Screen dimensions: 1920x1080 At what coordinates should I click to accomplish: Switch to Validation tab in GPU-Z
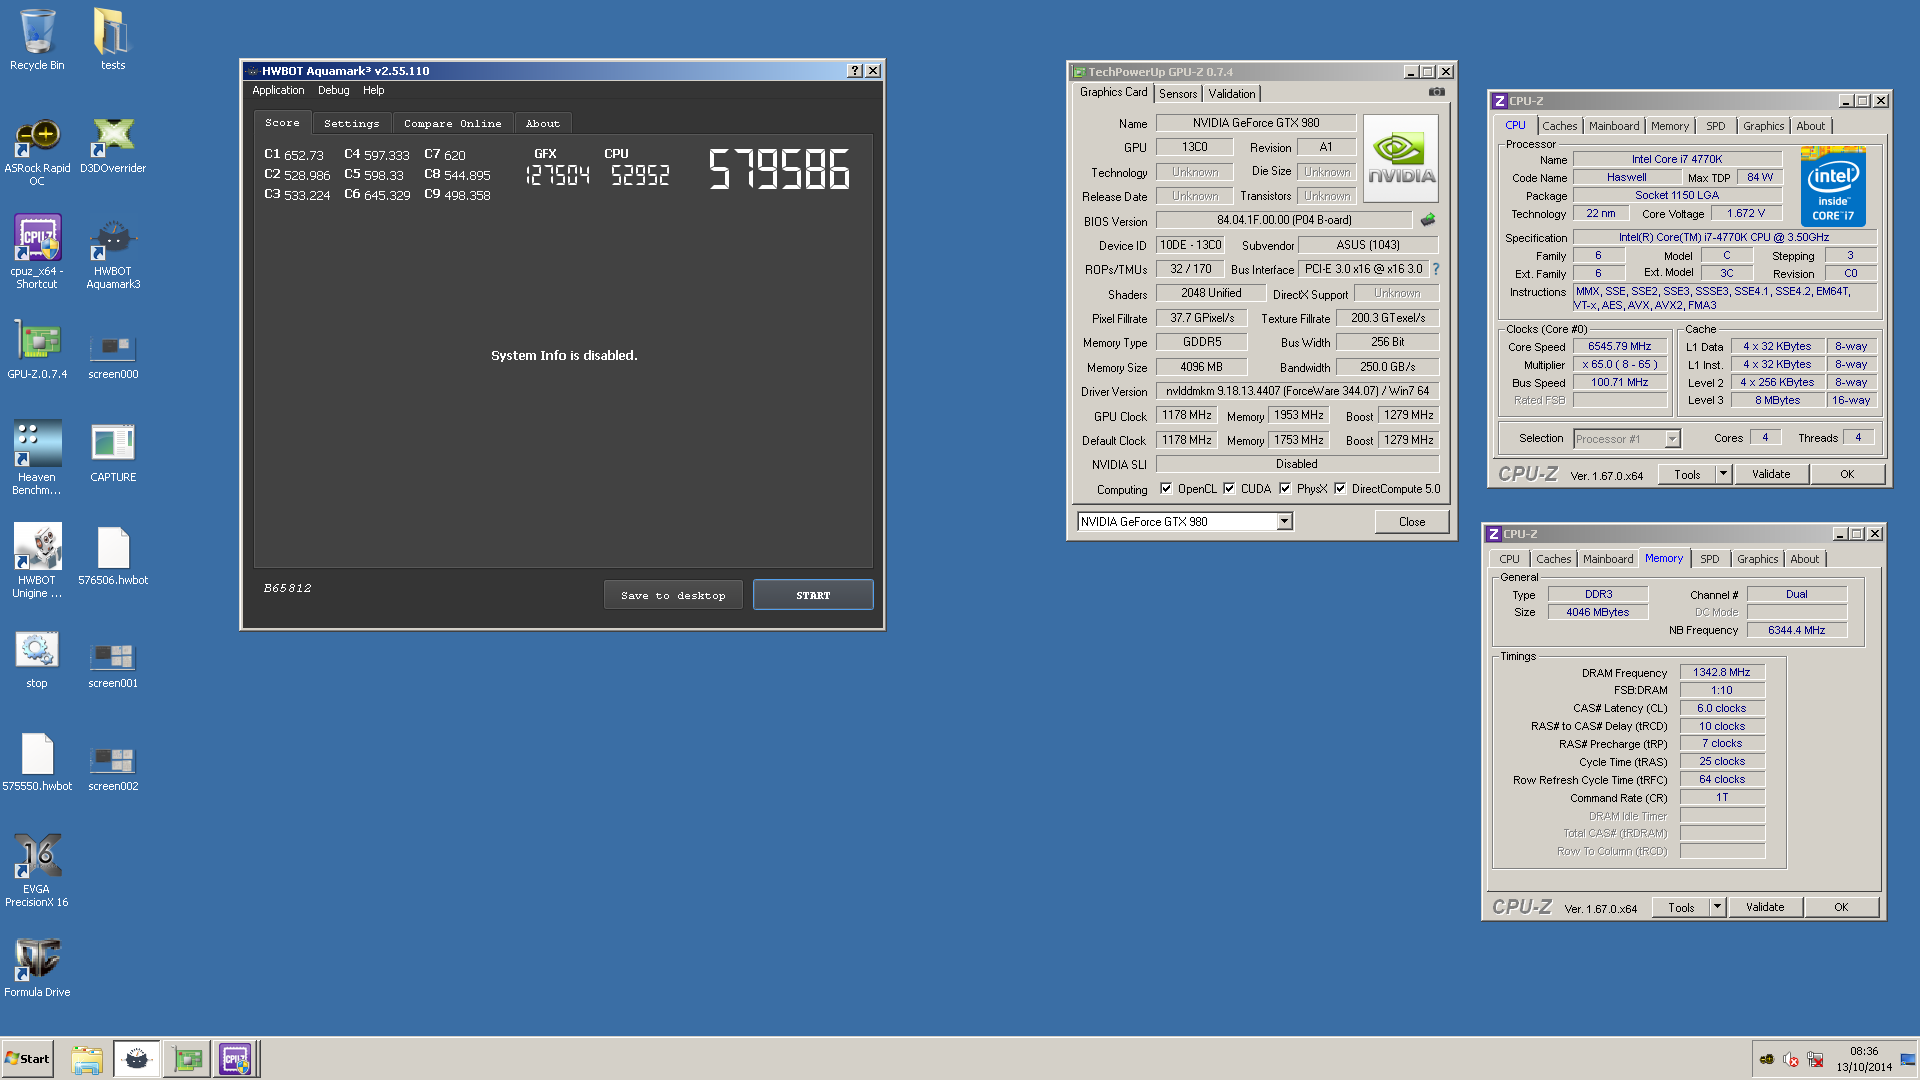1232,93
